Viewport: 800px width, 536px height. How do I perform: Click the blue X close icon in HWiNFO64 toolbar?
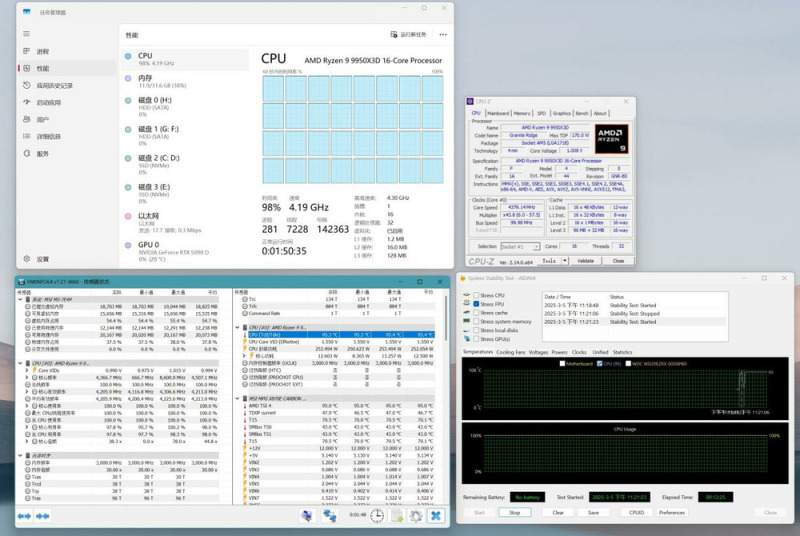(x=436, y=516)
